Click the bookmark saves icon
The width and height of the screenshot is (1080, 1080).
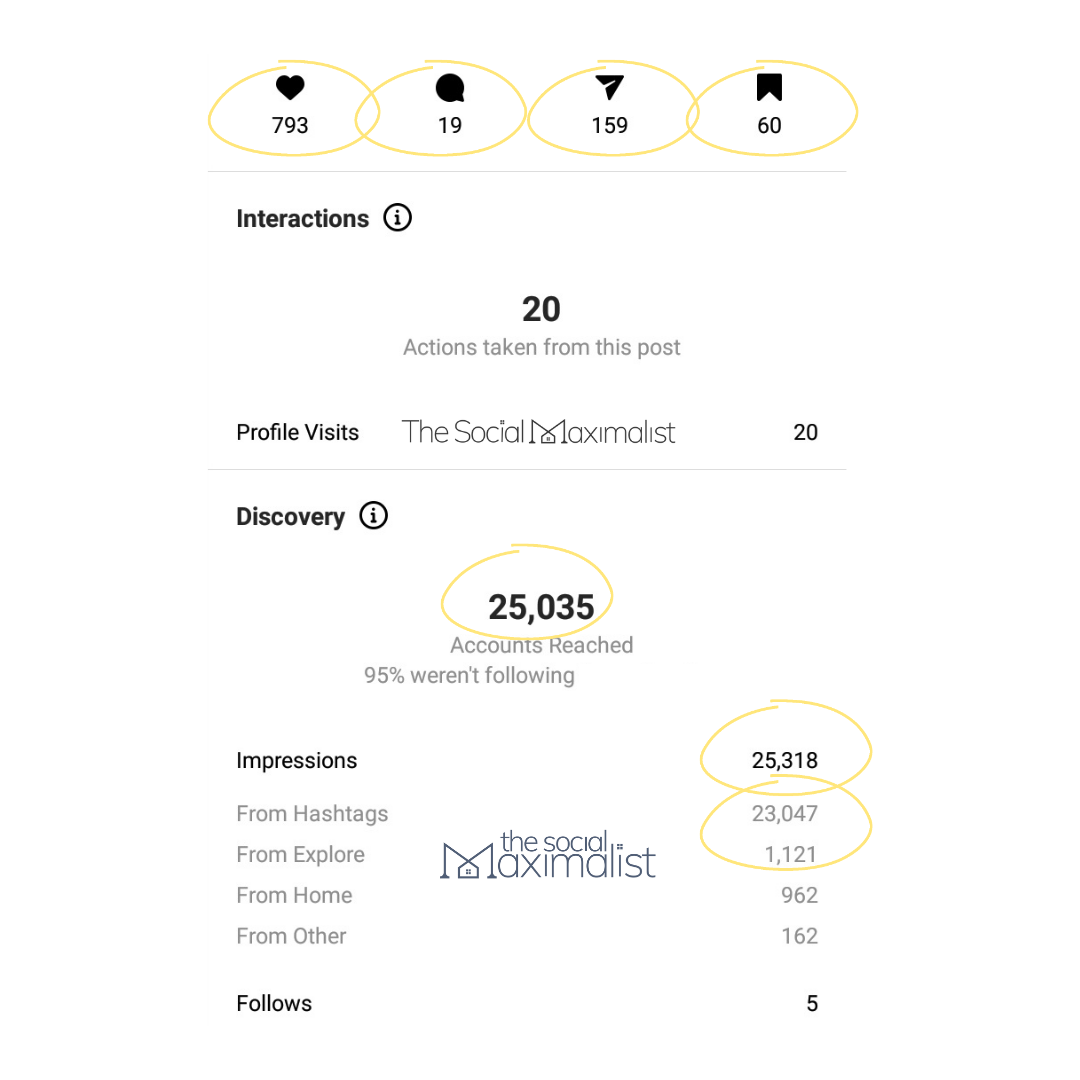pyautogui.click(x=769, y=87)
